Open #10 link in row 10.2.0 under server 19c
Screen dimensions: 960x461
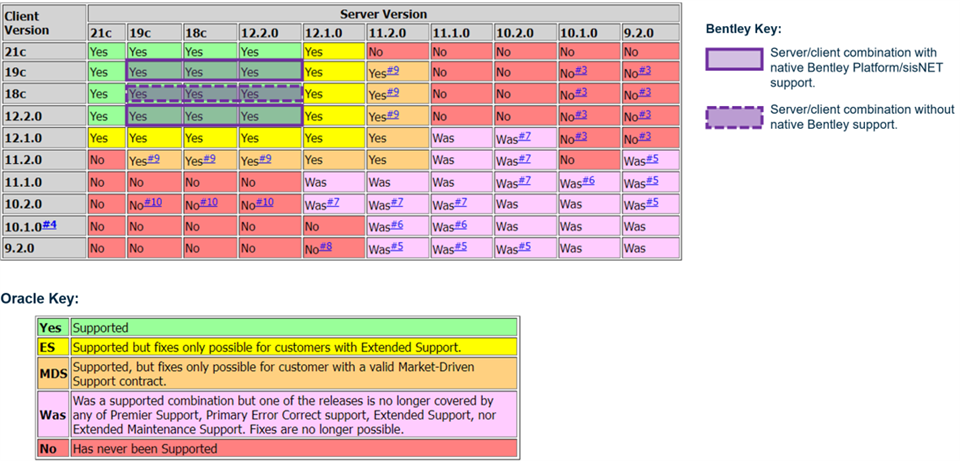pos(152,202)
